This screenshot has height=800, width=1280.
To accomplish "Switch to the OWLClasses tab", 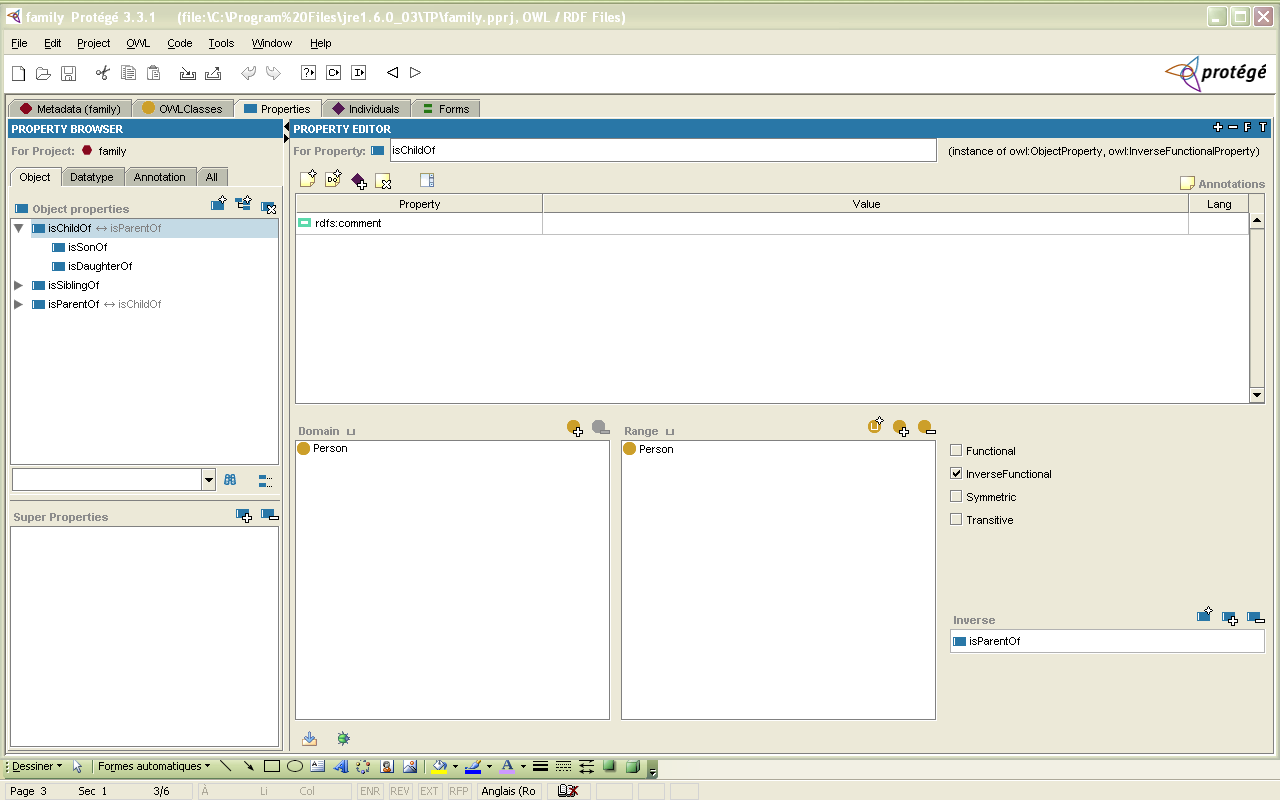I will click(182, 108).
